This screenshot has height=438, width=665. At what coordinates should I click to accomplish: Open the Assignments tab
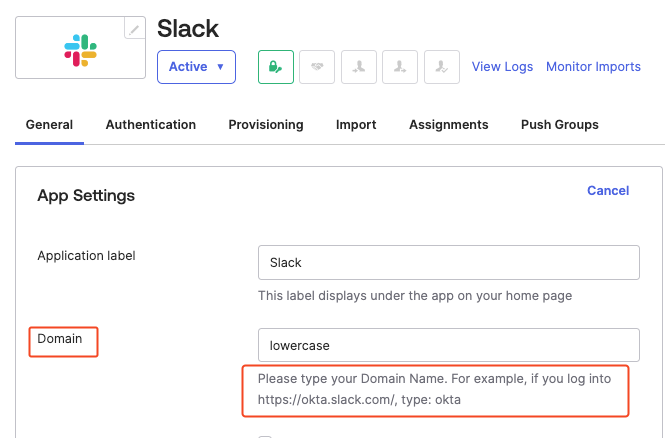[449, 125]
